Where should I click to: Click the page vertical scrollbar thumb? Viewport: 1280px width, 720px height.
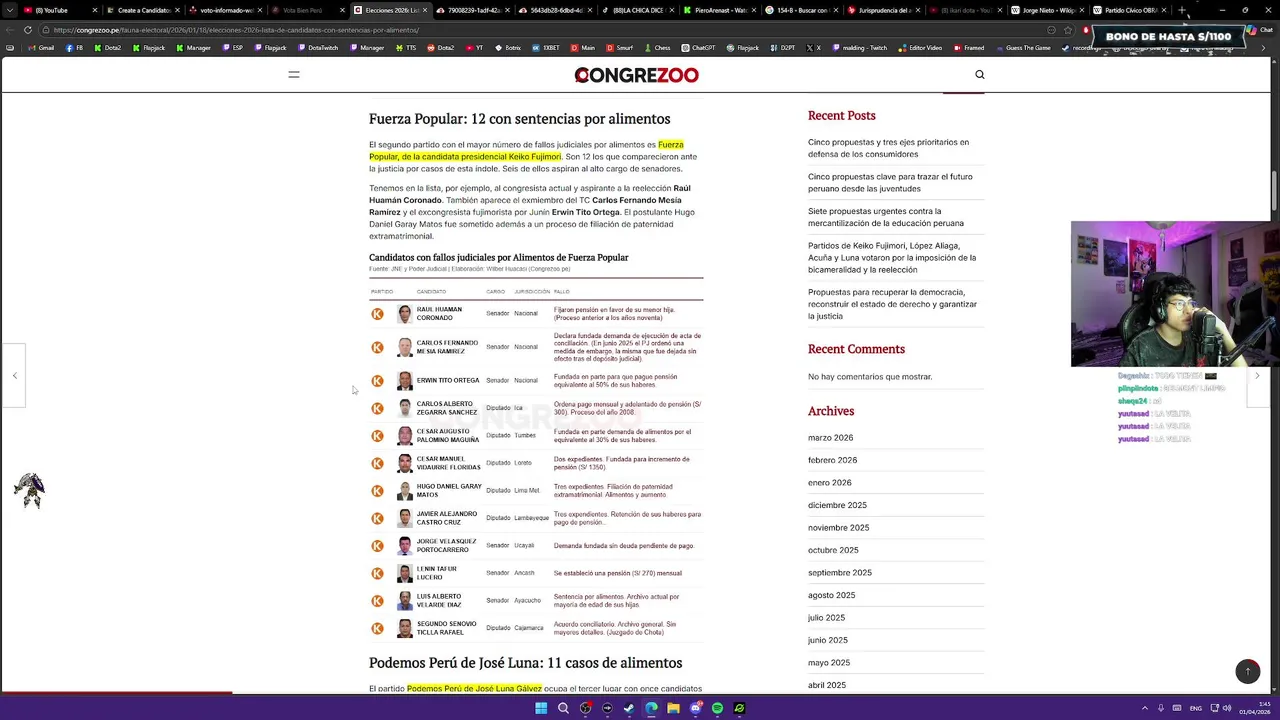click(x=1274, y=192)
